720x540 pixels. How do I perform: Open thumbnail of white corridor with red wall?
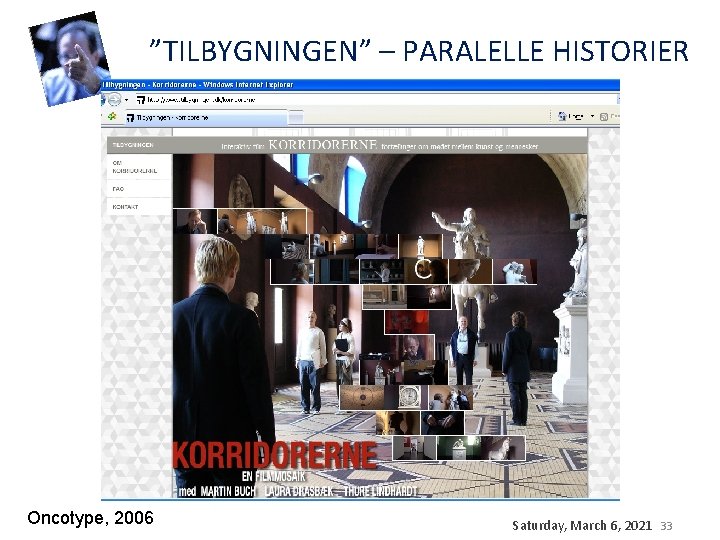[x=414, y=448]
